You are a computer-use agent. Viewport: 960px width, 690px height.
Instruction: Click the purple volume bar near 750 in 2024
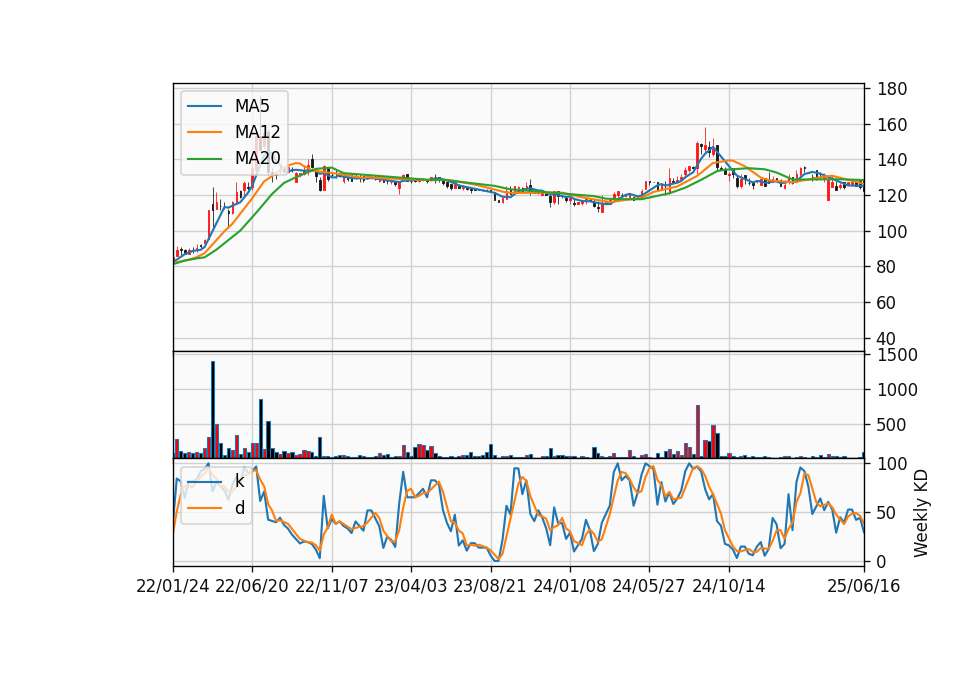click(x=698, y=432)
